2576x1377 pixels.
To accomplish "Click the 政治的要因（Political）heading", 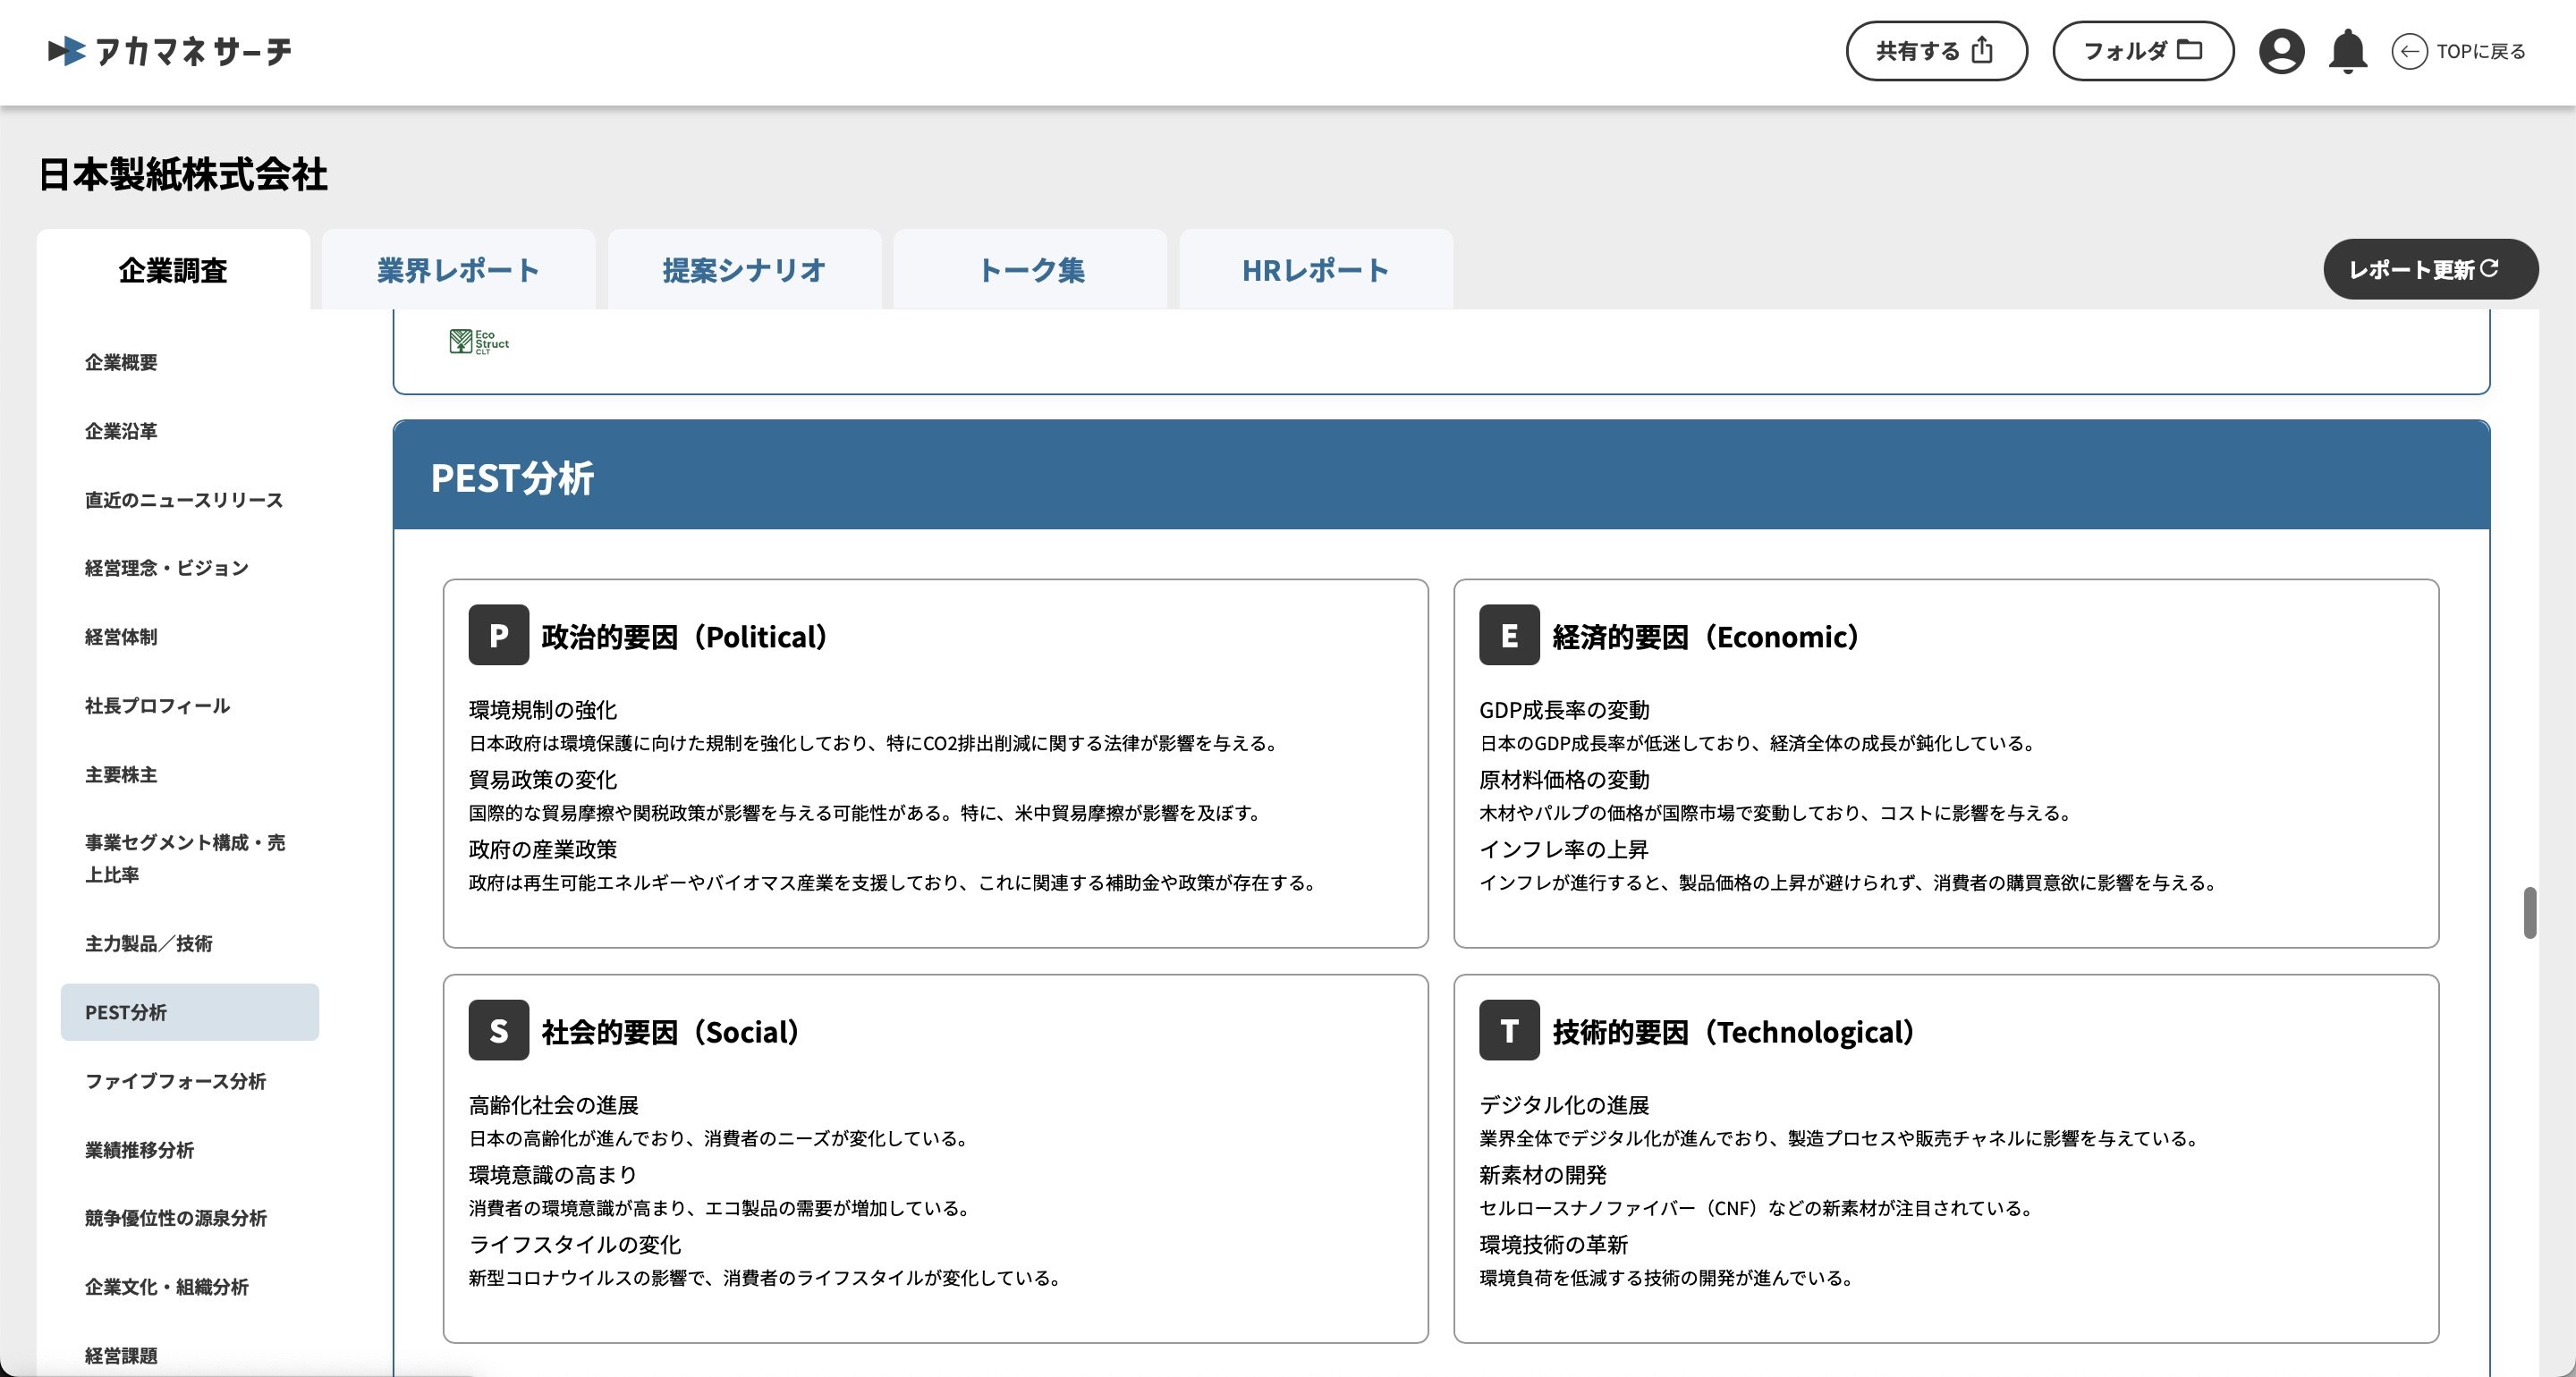I will (684, 636).
